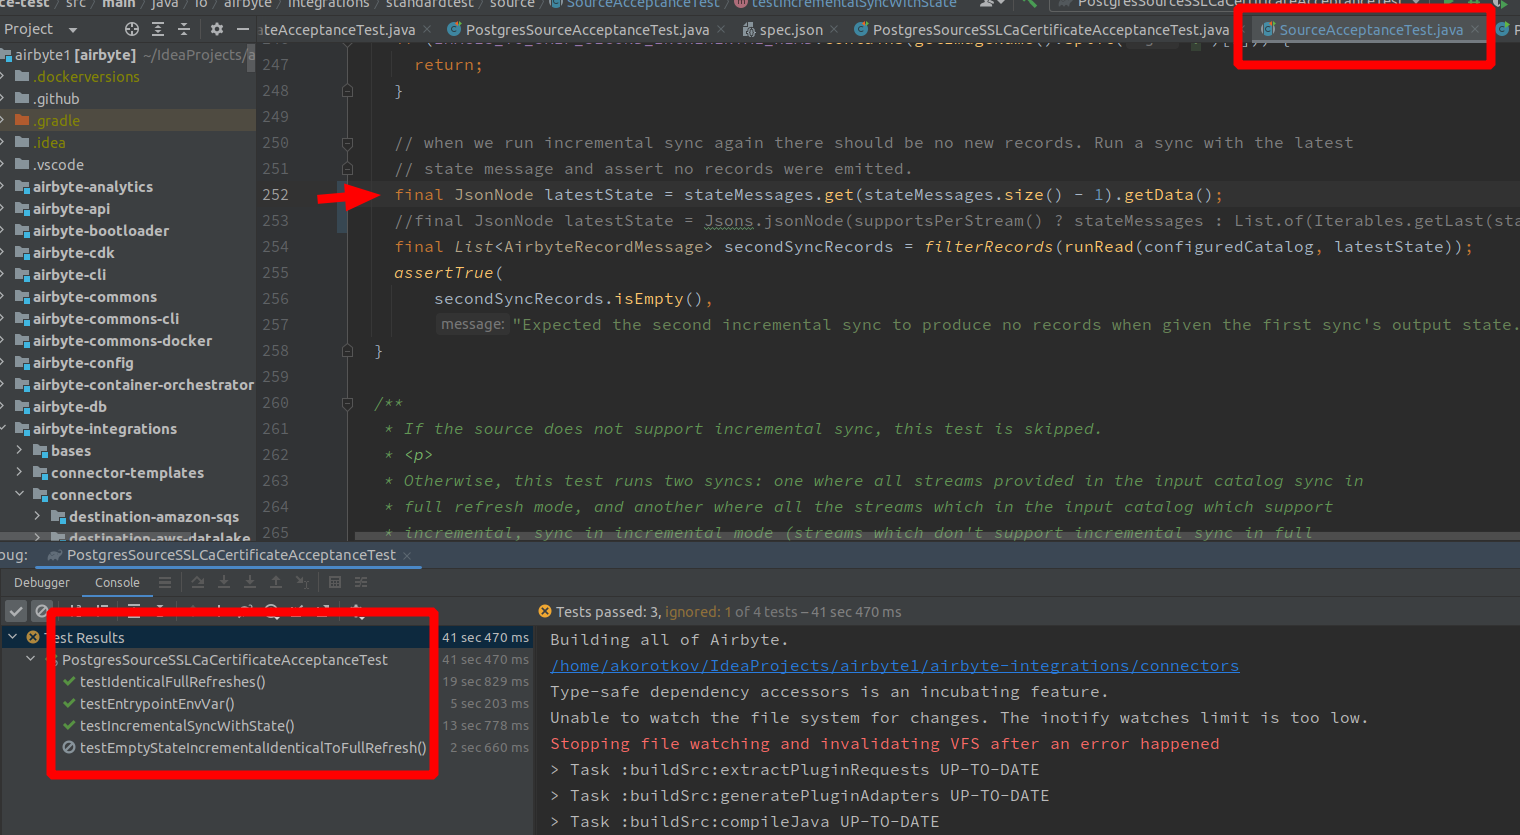This screenshot has width=1520, height=835.
Task: Click Run to Cursor debug icon
Action: pyautogui.click(x=302, y=582)
